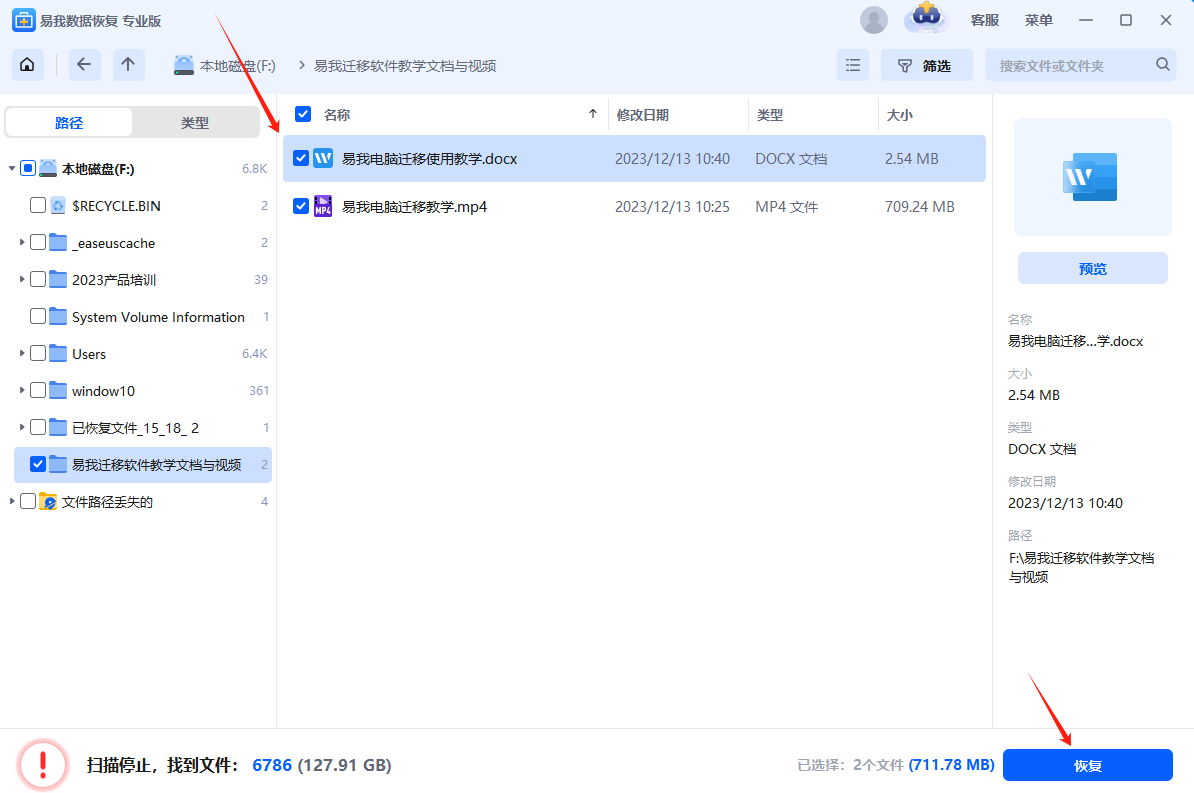Viewport: 1194px width, 793px height.
Task: Click the EaseUS data recovery app logo
Action: pyautogui.click(x=24, y=21)
